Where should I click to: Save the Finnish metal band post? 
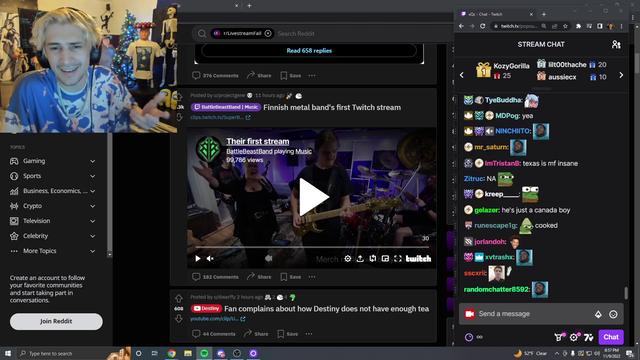point(291,277)
